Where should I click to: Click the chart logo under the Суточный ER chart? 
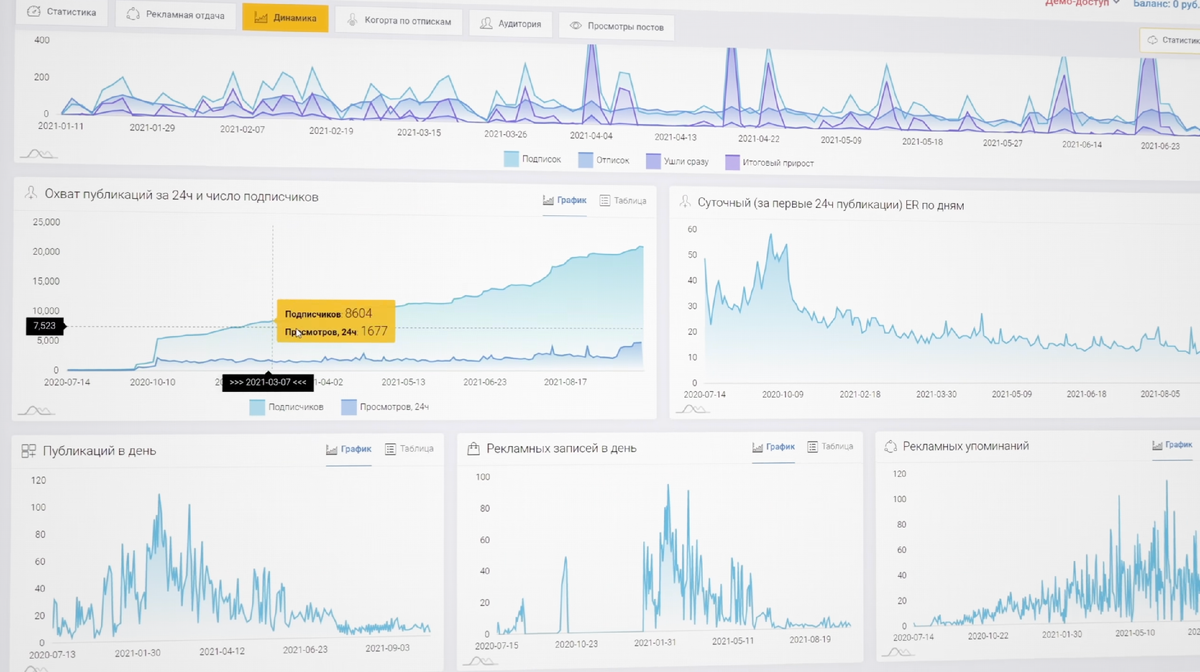pos(693,408)
